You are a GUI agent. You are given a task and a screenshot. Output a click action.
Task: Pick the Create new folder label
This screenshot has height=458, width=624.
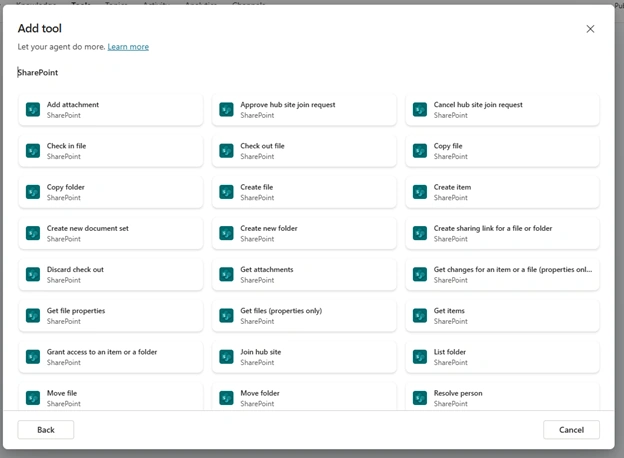[269, 228]
